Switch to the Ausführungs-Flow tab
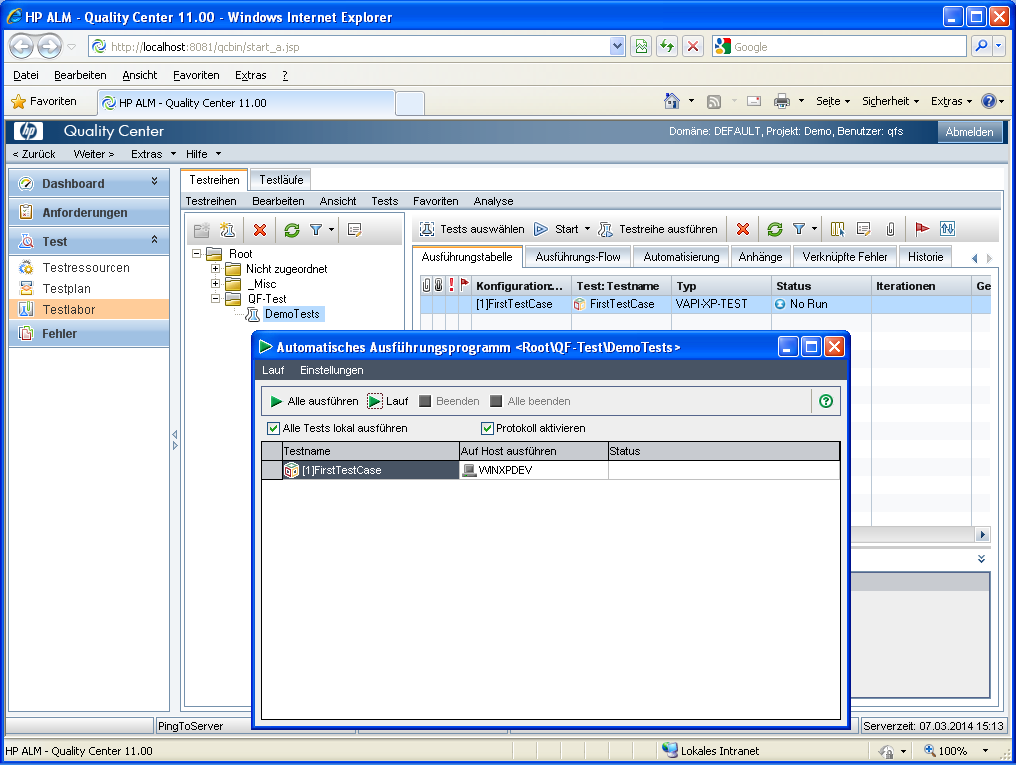This screenshot has width=1016, height=765. pos(578,257)
